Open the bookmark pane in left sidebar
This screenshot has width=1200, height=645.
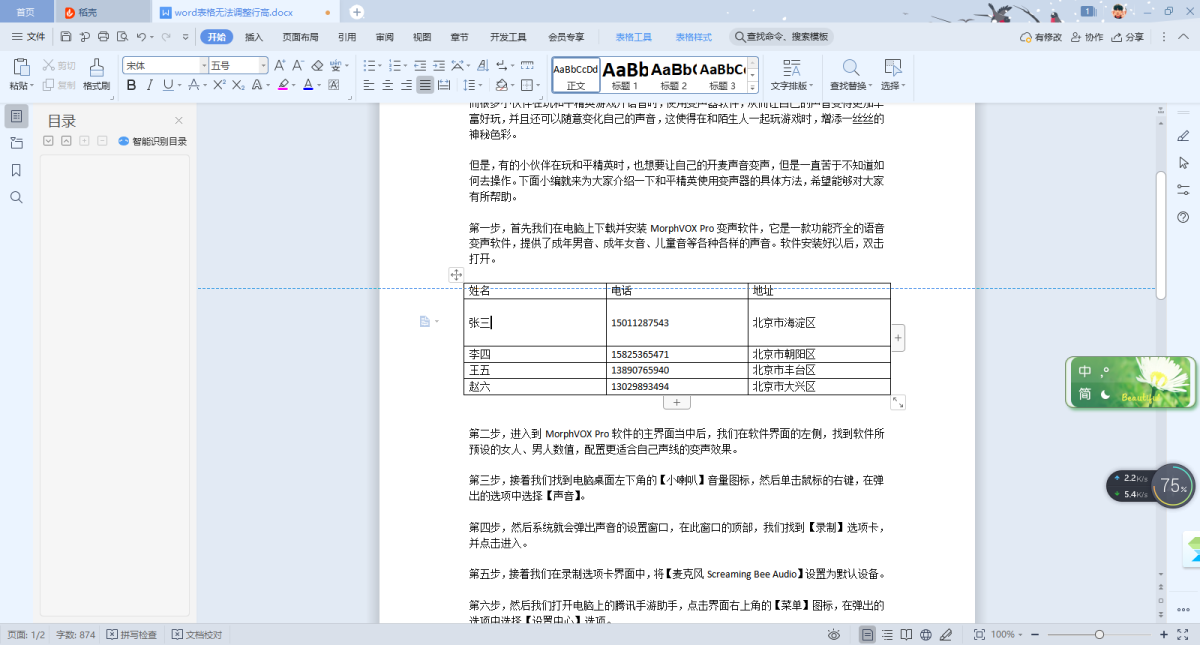click(16, 170)
